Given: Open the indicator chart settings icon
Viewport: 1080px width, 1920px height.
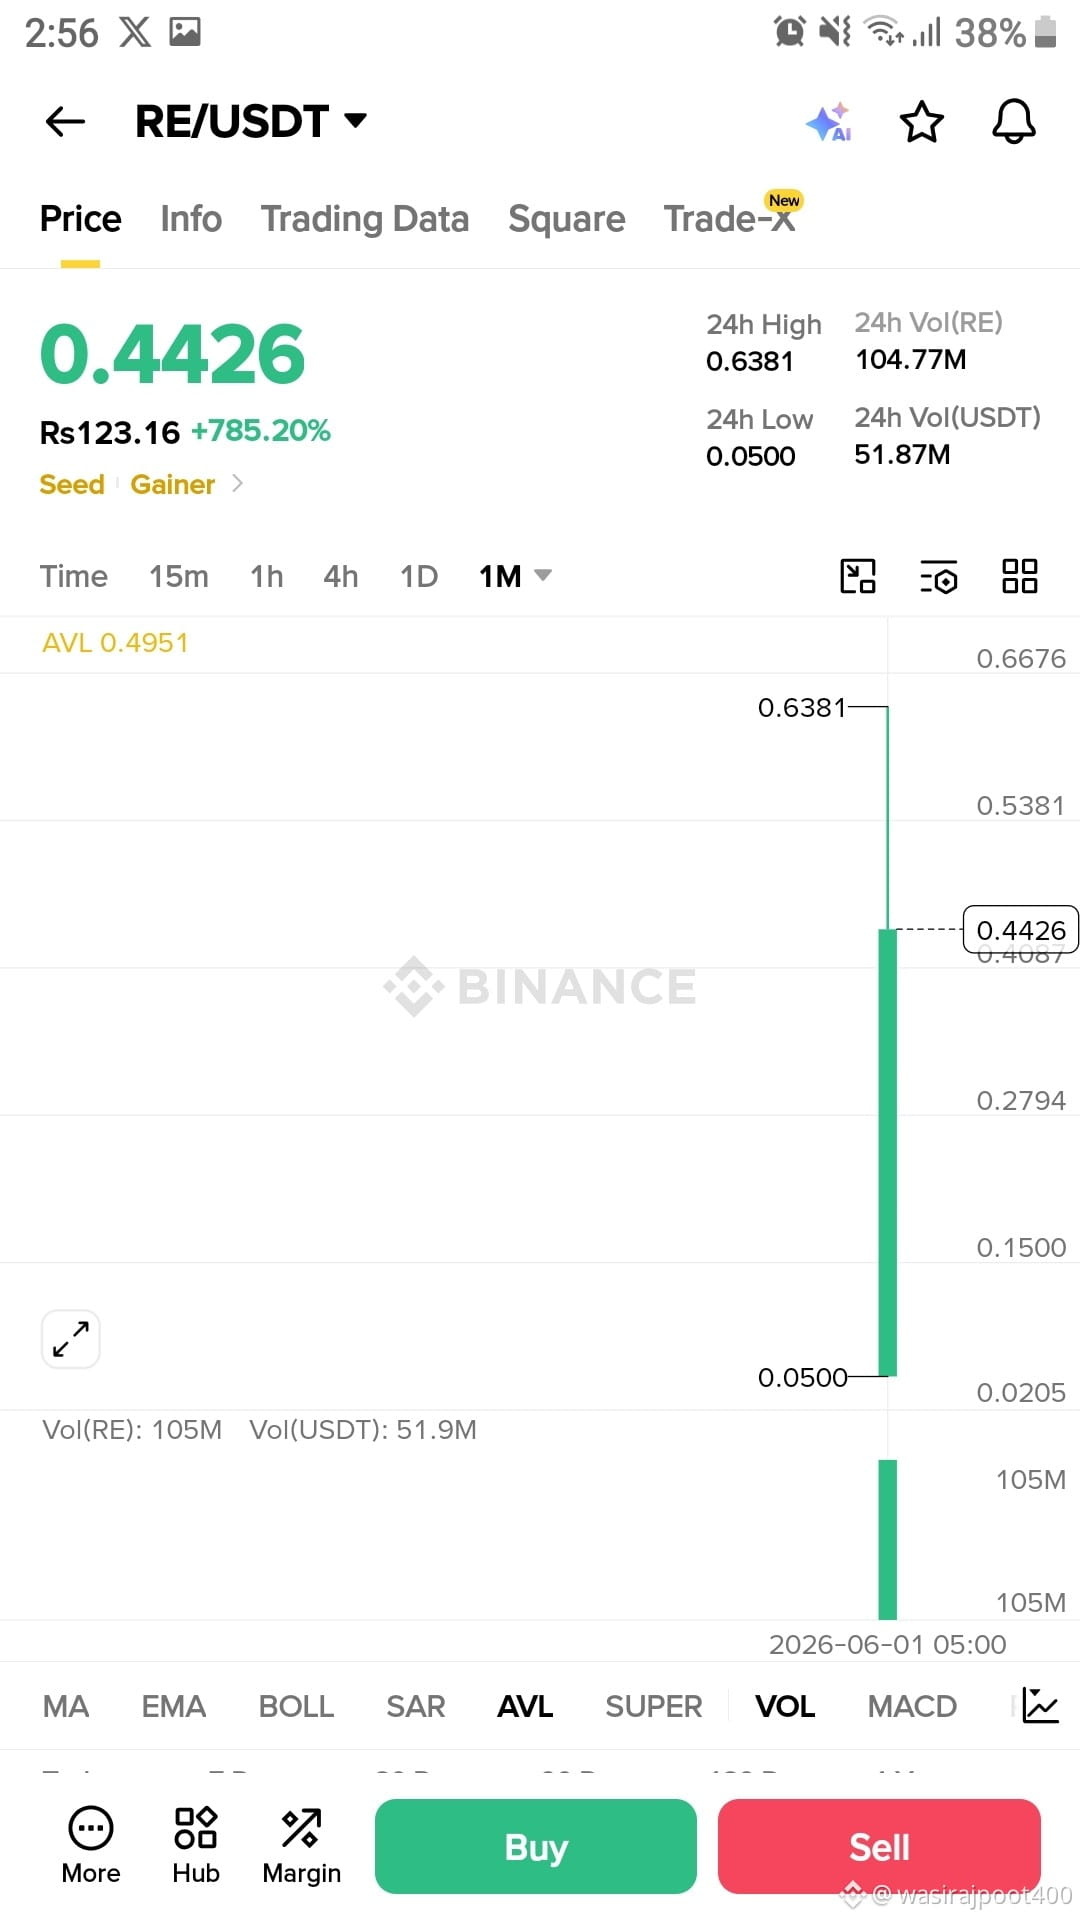Looking at the screenshot, I should pos(1040,1705).
